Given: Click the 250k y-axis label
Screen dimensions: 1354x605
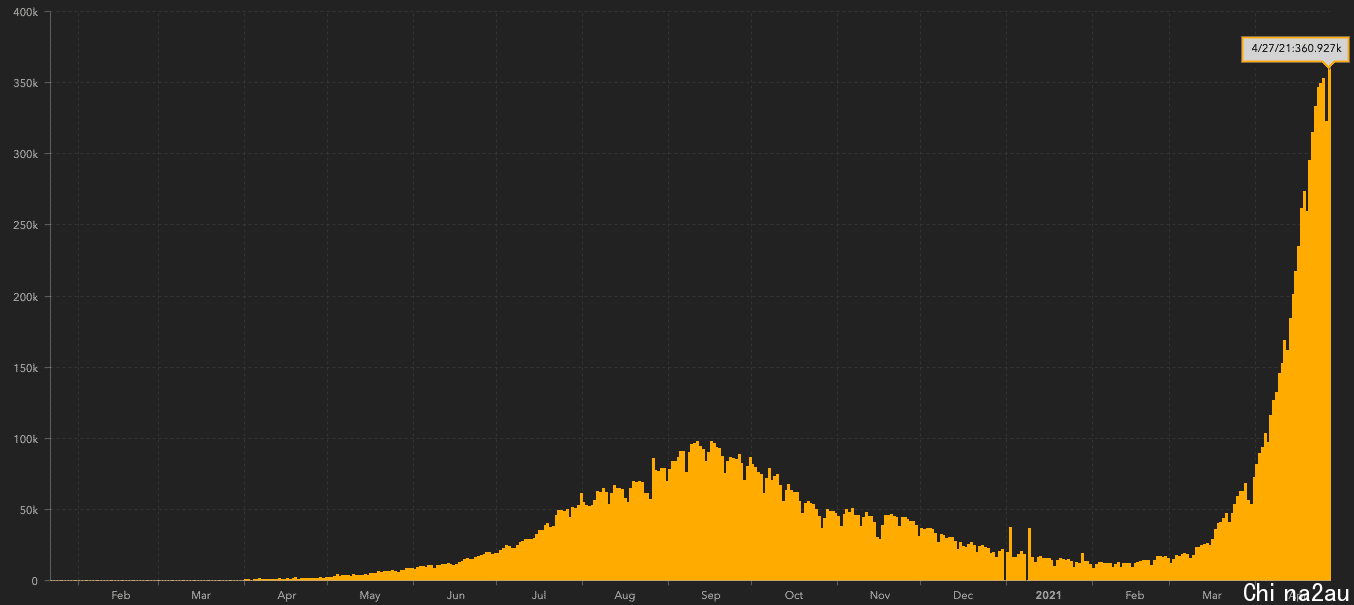Looking at the screenshot, I should pyautogui.click(x=26, y=225).
